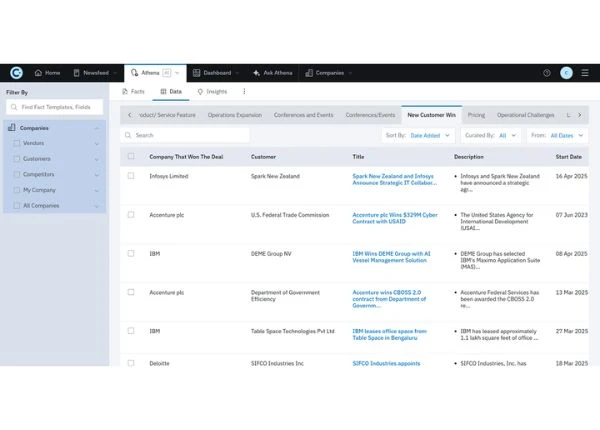
Task: Open the Athena tab dropdown arrow
Action: (177, 73)
